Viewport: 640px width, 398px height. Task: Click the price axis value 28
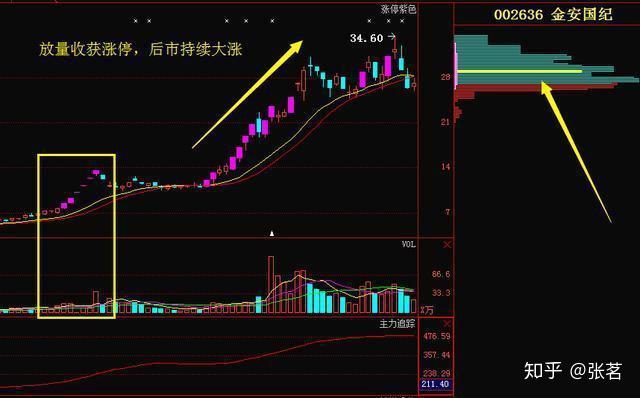(445, 77)
